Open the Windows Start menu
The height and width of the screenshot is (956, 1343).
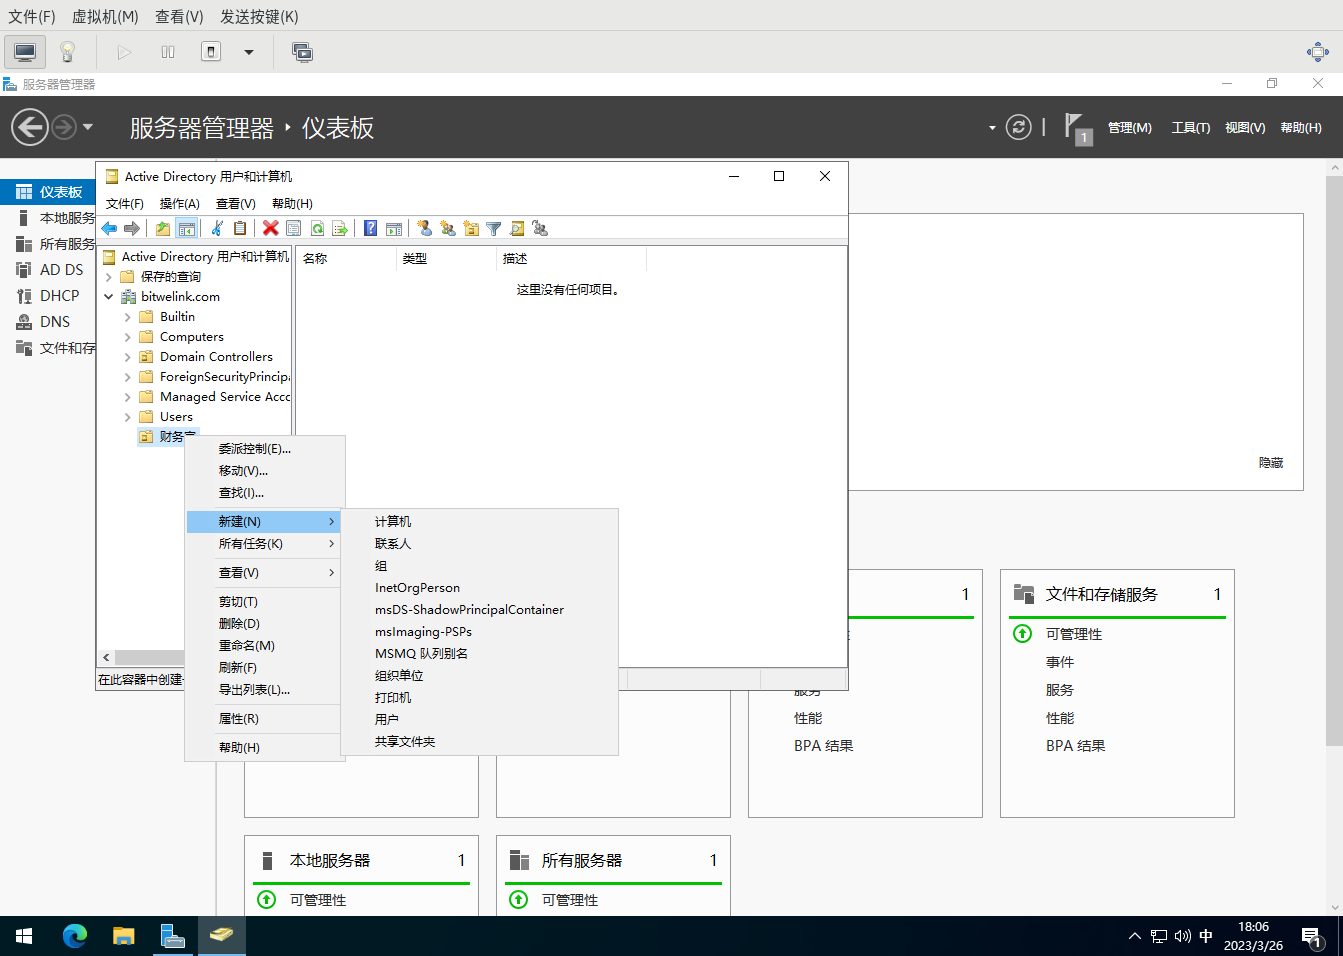click(x=25, y=936)
